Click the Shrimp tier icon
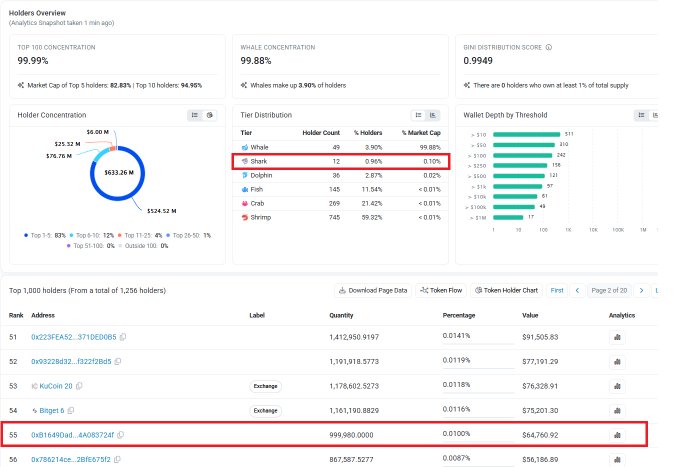Screen dimensions: 680x467 coord(245,217)
